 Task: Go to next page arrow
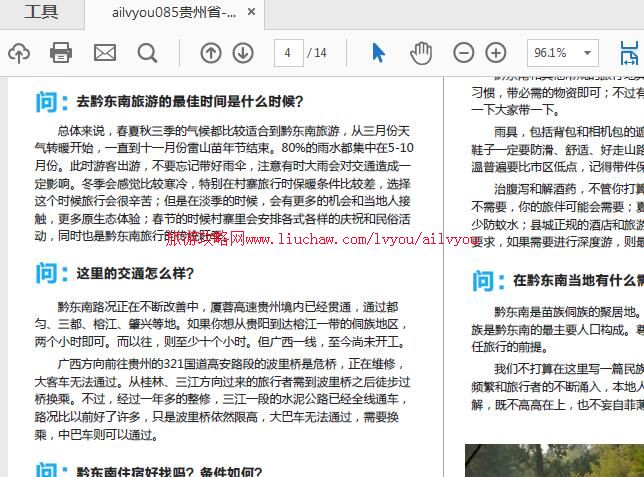[243, 53]
